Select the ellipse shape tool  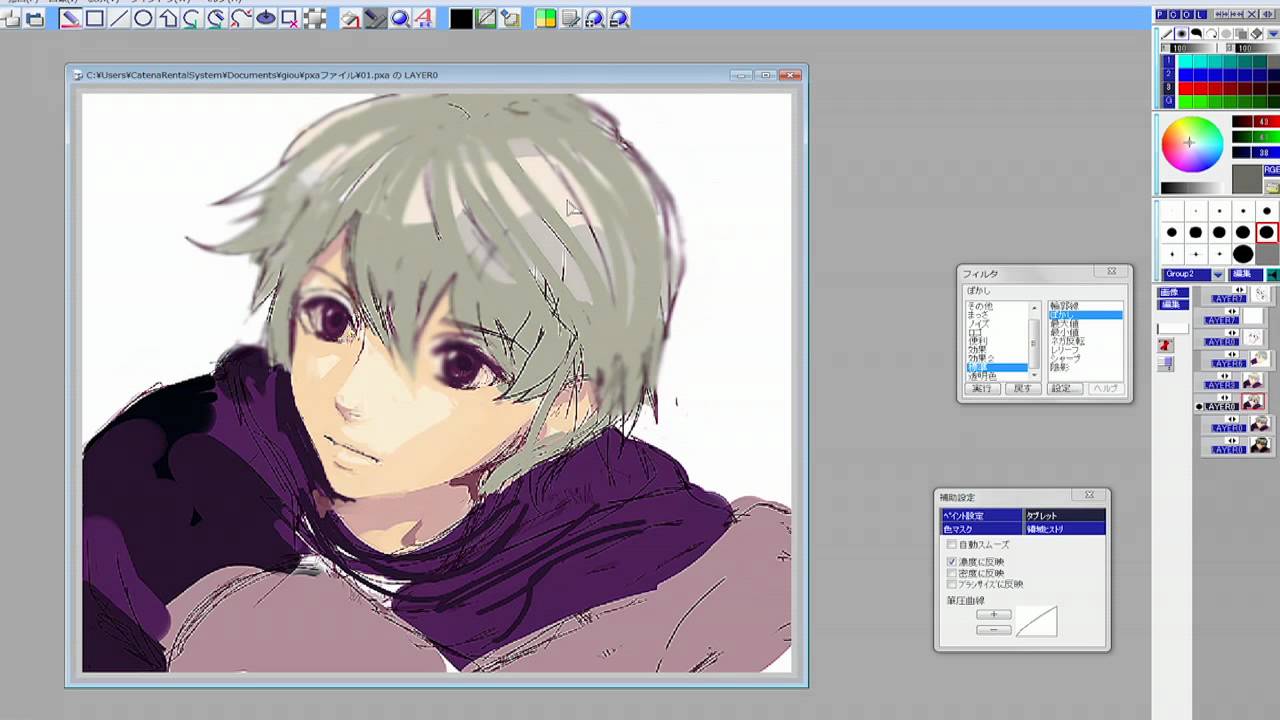pyautogui.click(x=143, y=18)
